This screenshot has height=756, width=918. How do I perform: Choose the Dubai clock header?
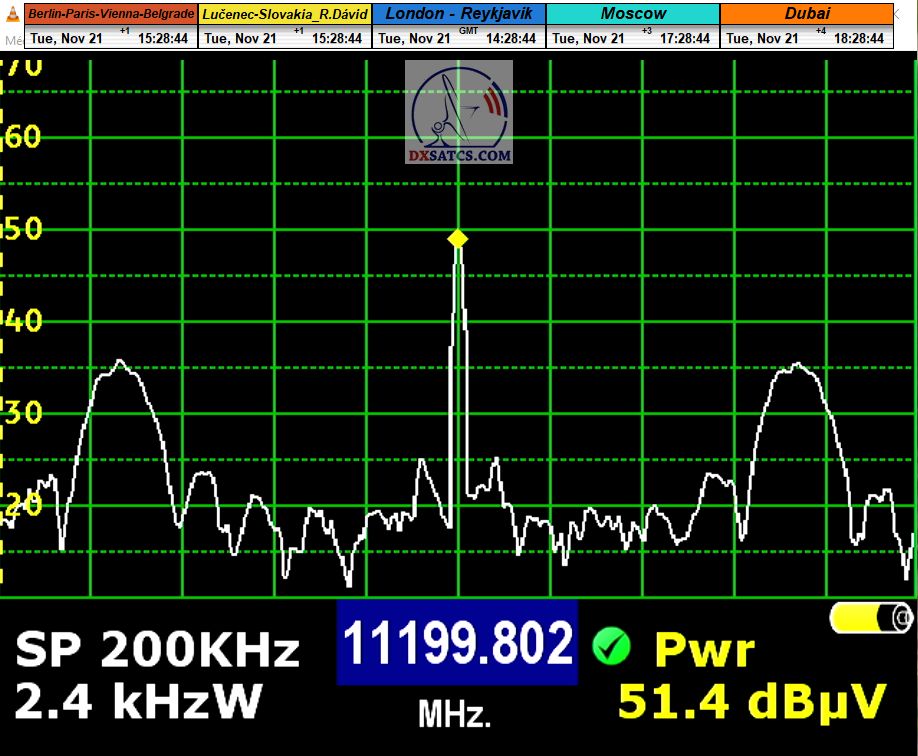[x=806, y=14]
